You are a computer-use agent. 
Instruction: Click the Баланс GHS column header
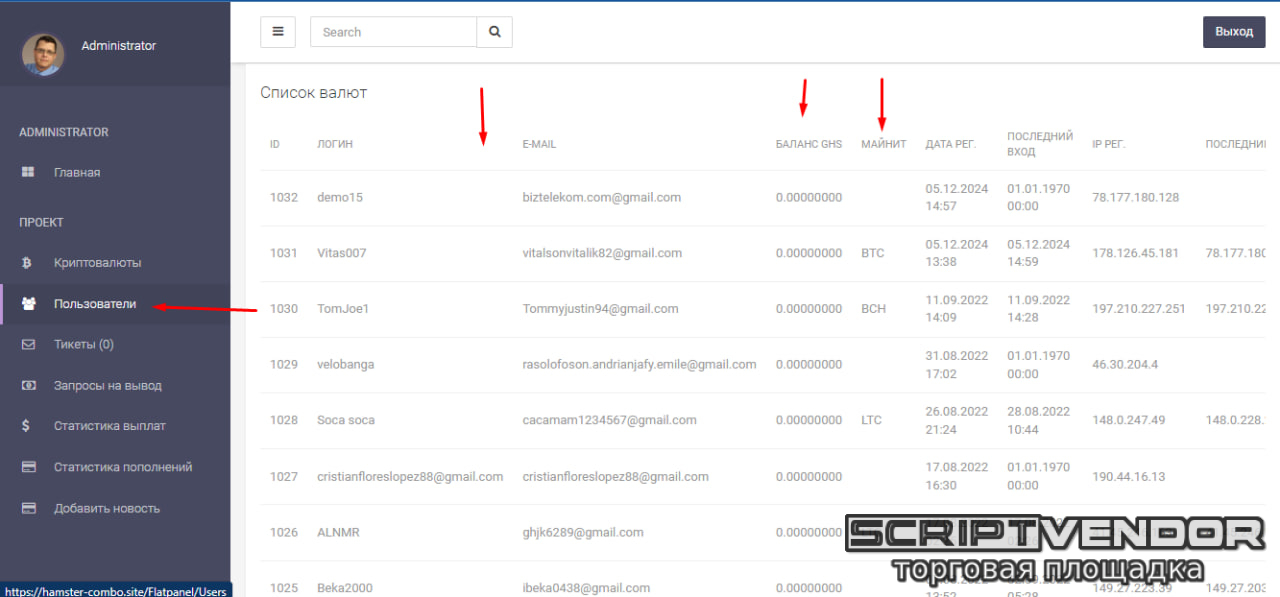809,144
